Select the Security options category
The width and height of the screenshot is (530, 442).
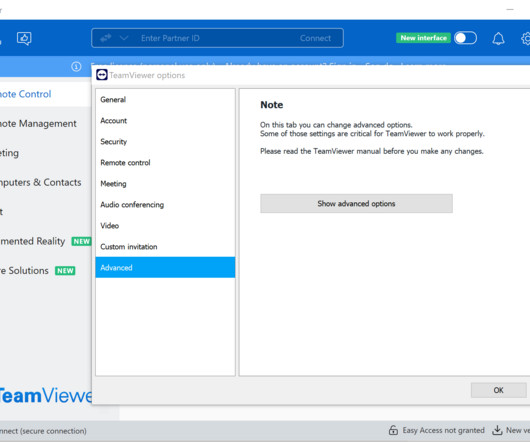(165, 142)
